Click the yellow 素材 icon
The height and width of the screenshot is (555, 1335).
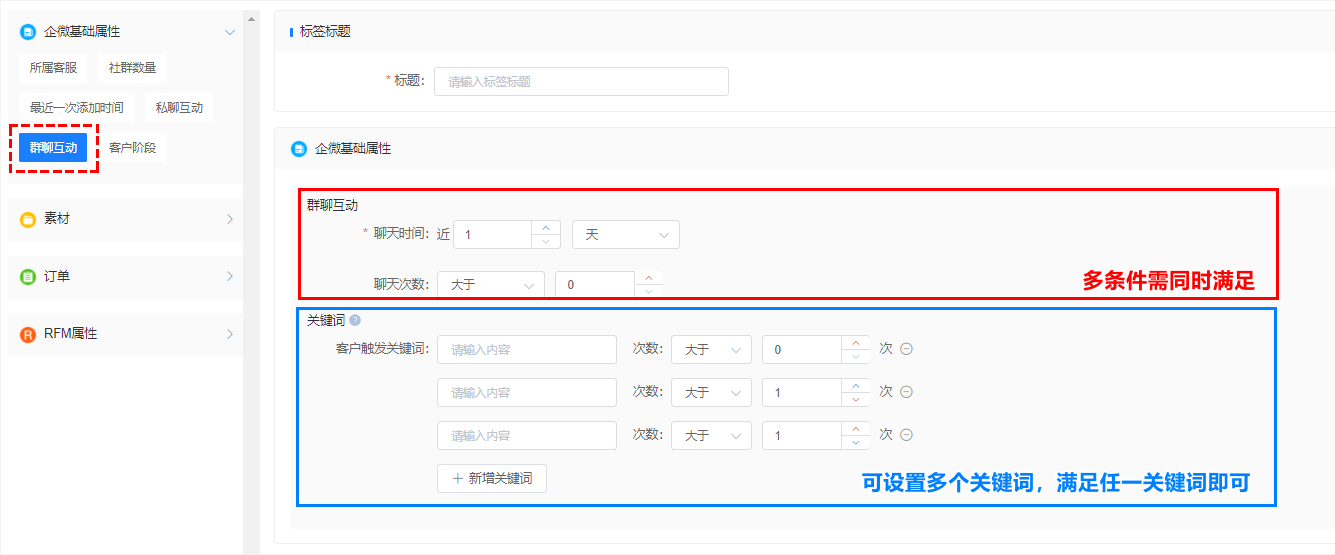click(28, 219)
